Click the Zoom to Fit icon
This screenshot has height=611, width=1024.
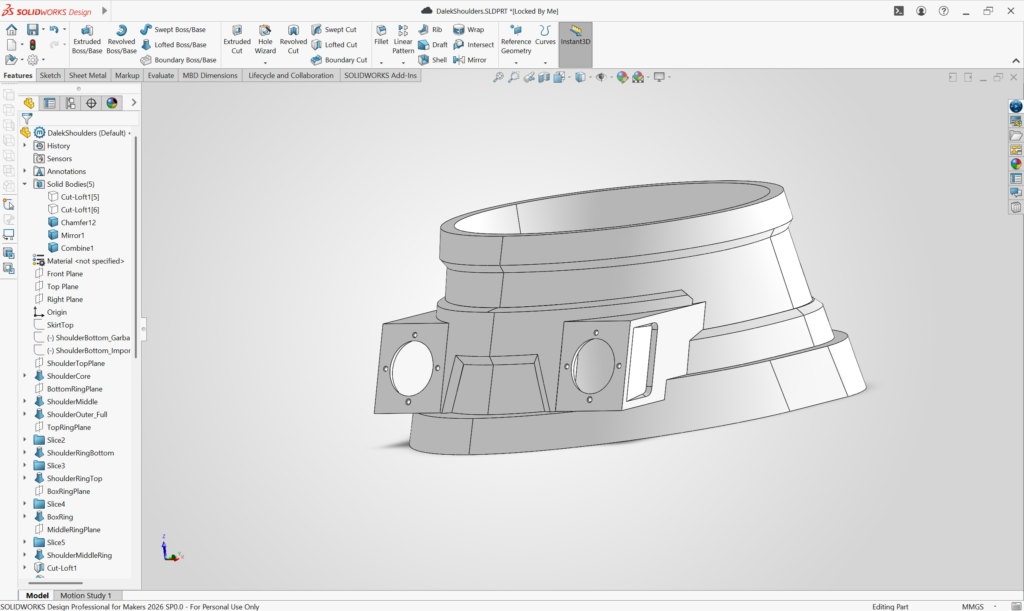click(498, 77)
